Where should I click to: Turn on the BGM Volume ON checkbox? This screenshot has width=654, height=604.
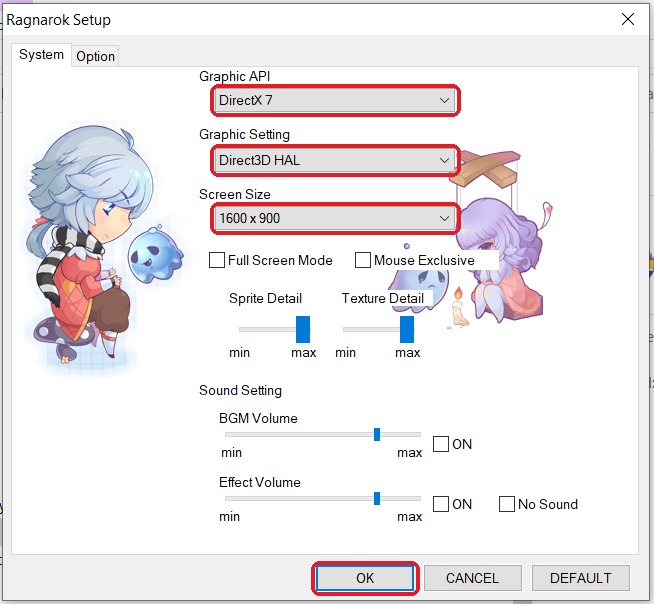coord(441,444)
